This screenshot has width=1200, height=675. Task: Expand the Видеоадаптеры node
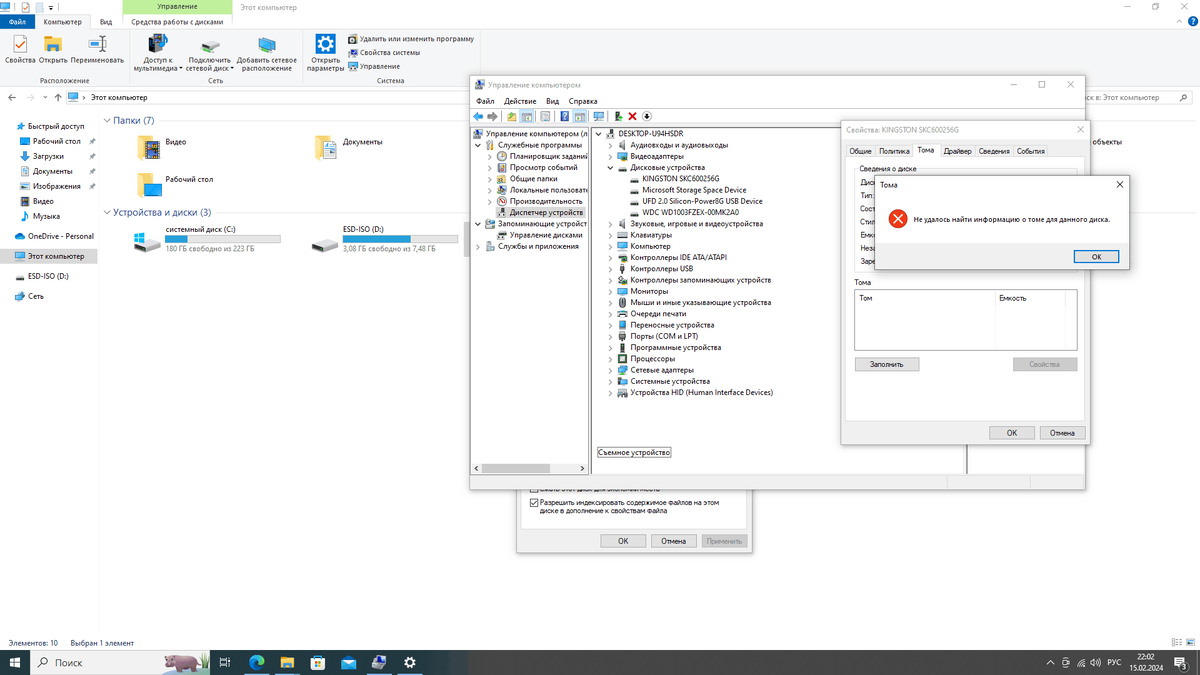tap(611, 156)
